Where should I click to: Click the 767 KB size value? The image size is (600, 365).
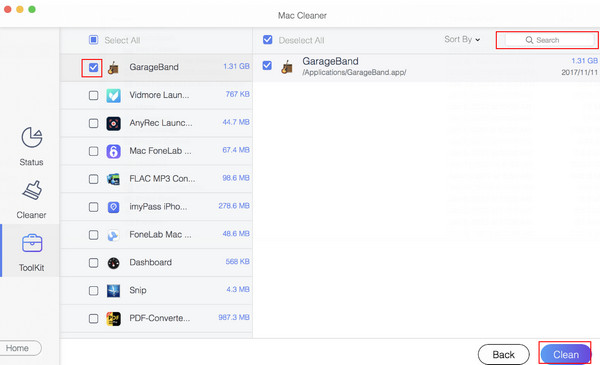coord(238,94)
